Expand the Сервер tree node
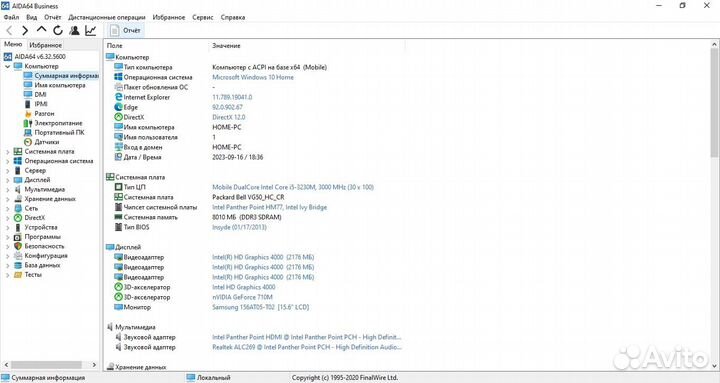 click(x=7, y=170)
